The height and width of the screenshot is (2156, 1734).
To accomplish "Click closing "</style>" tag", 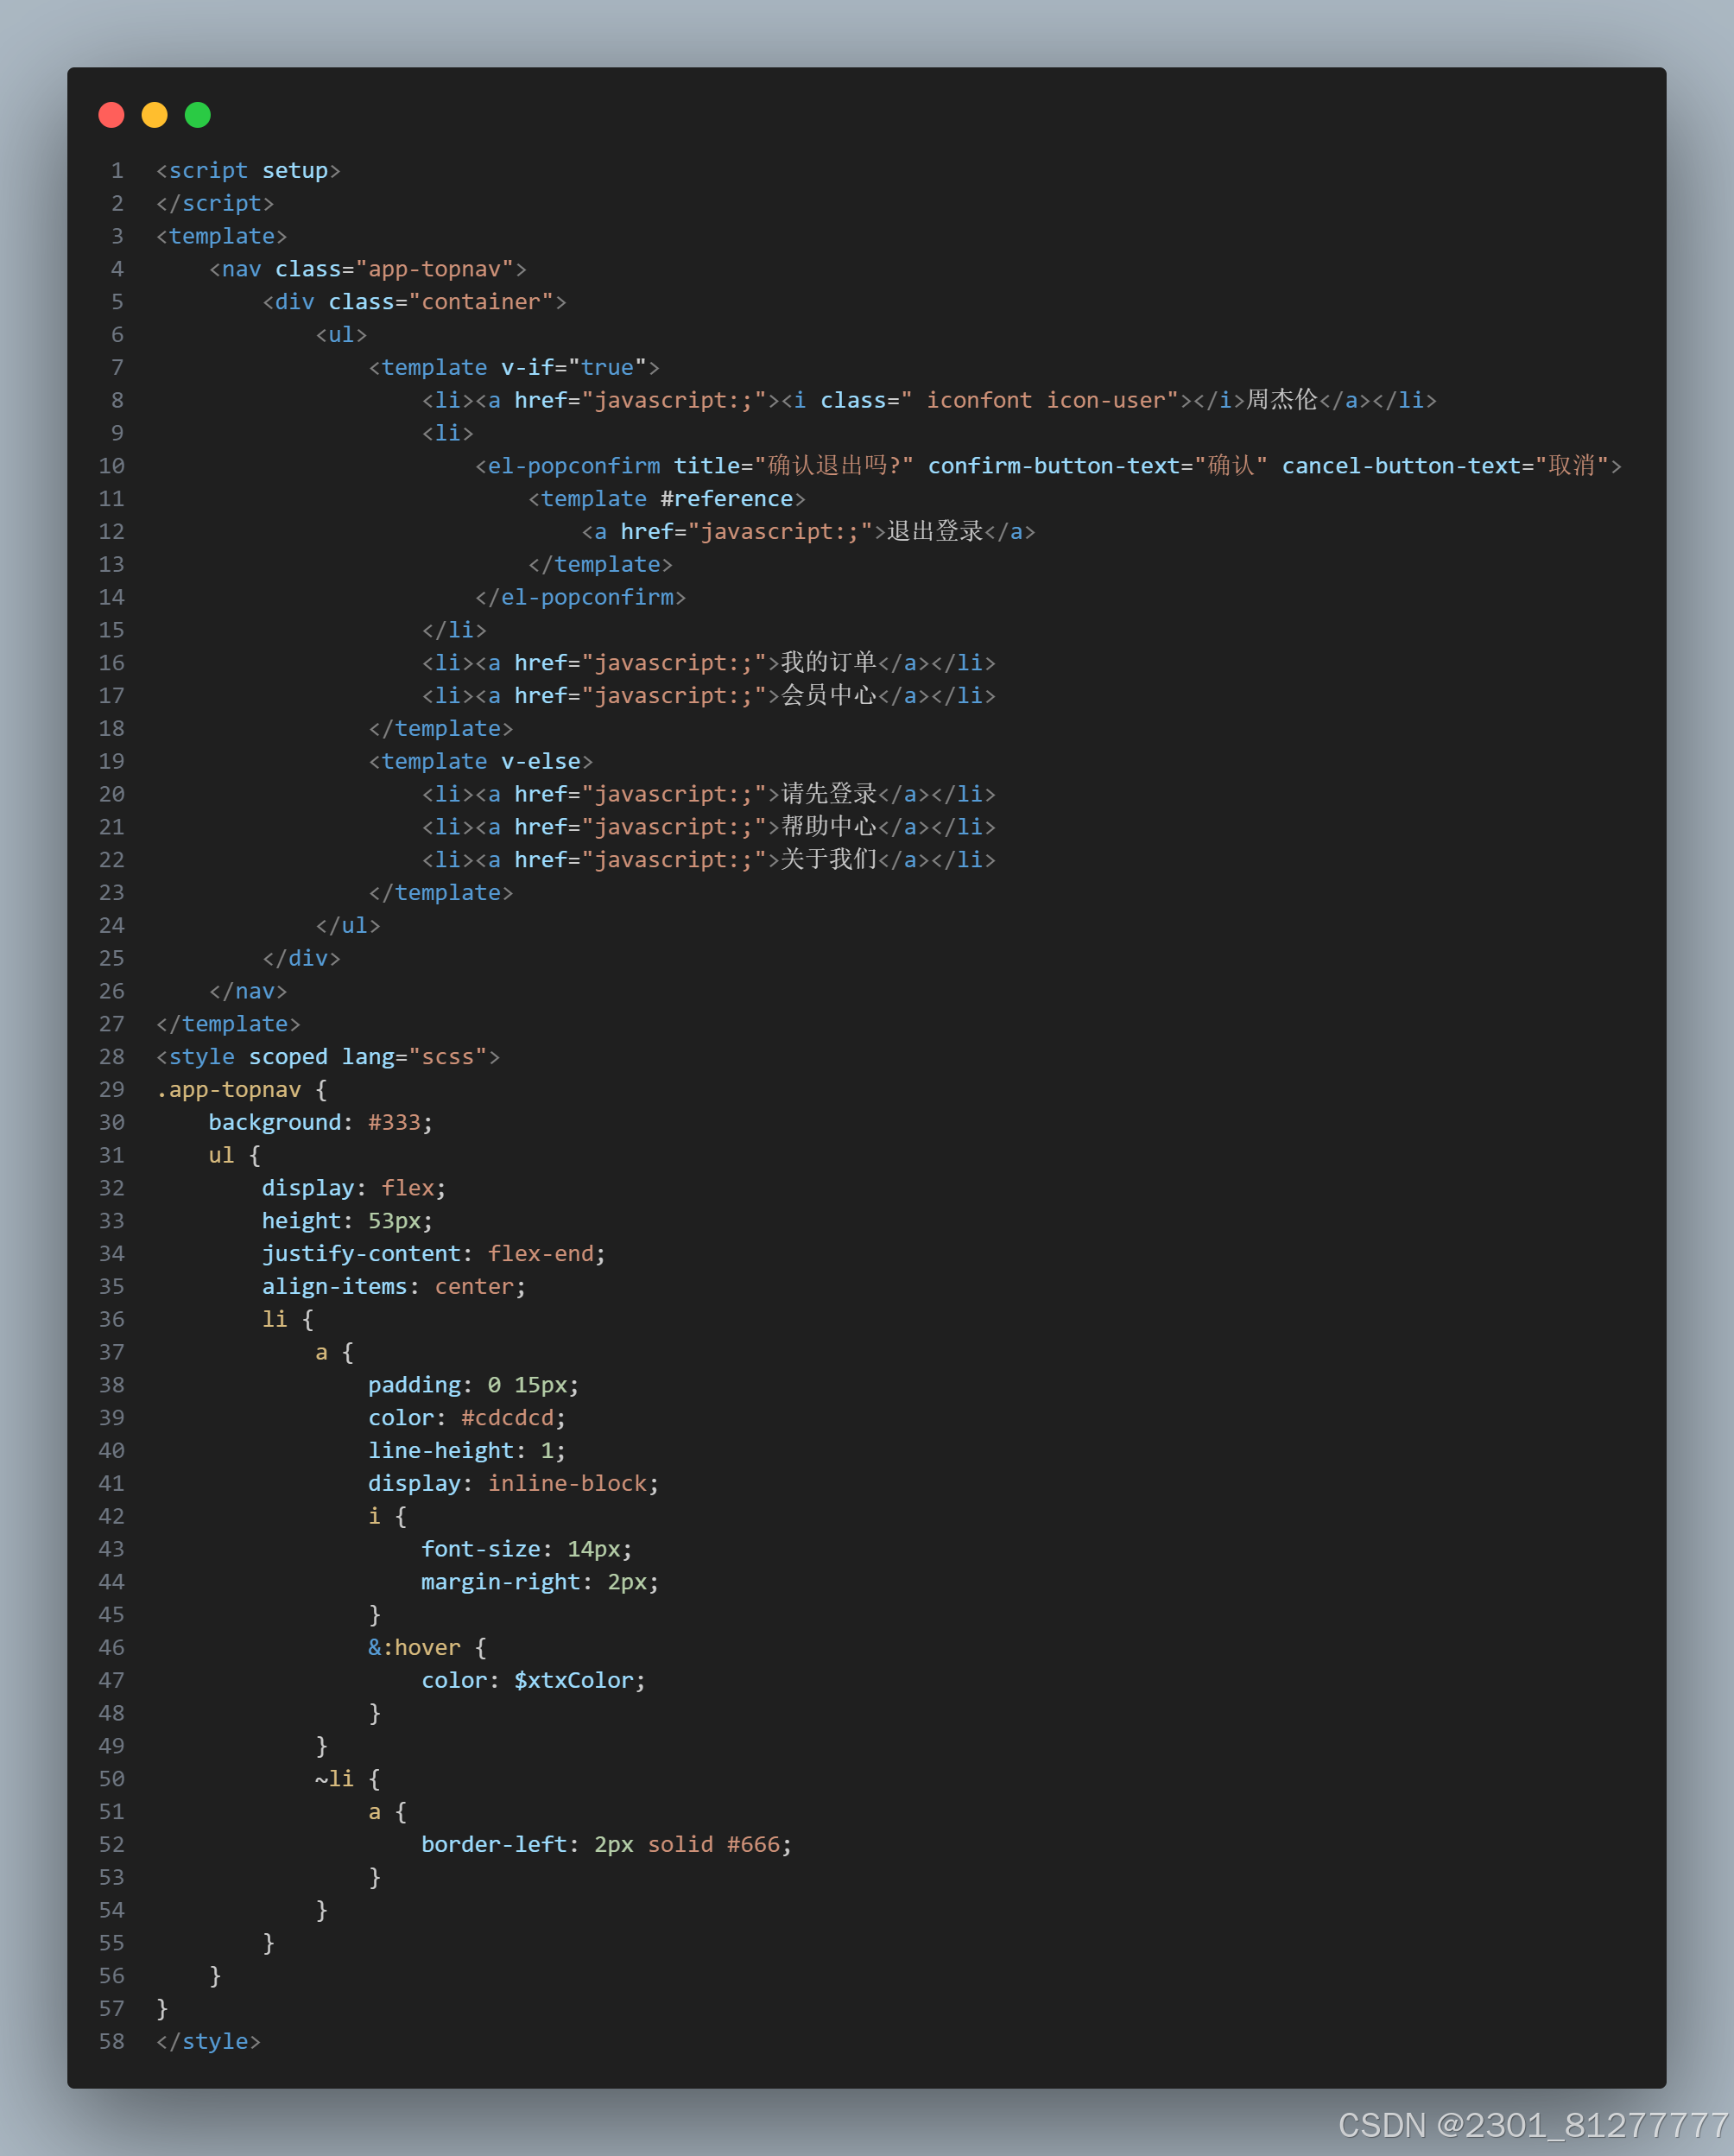I will [208, 2042].
